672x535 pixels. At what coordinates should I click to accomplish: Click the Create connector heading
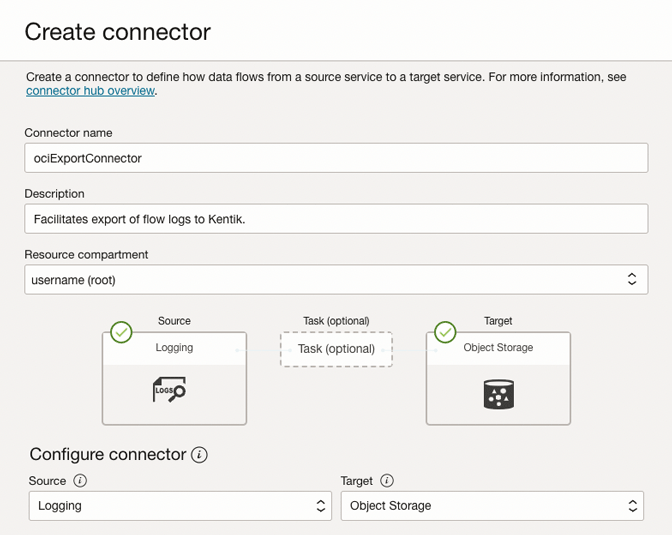(118, 32)
